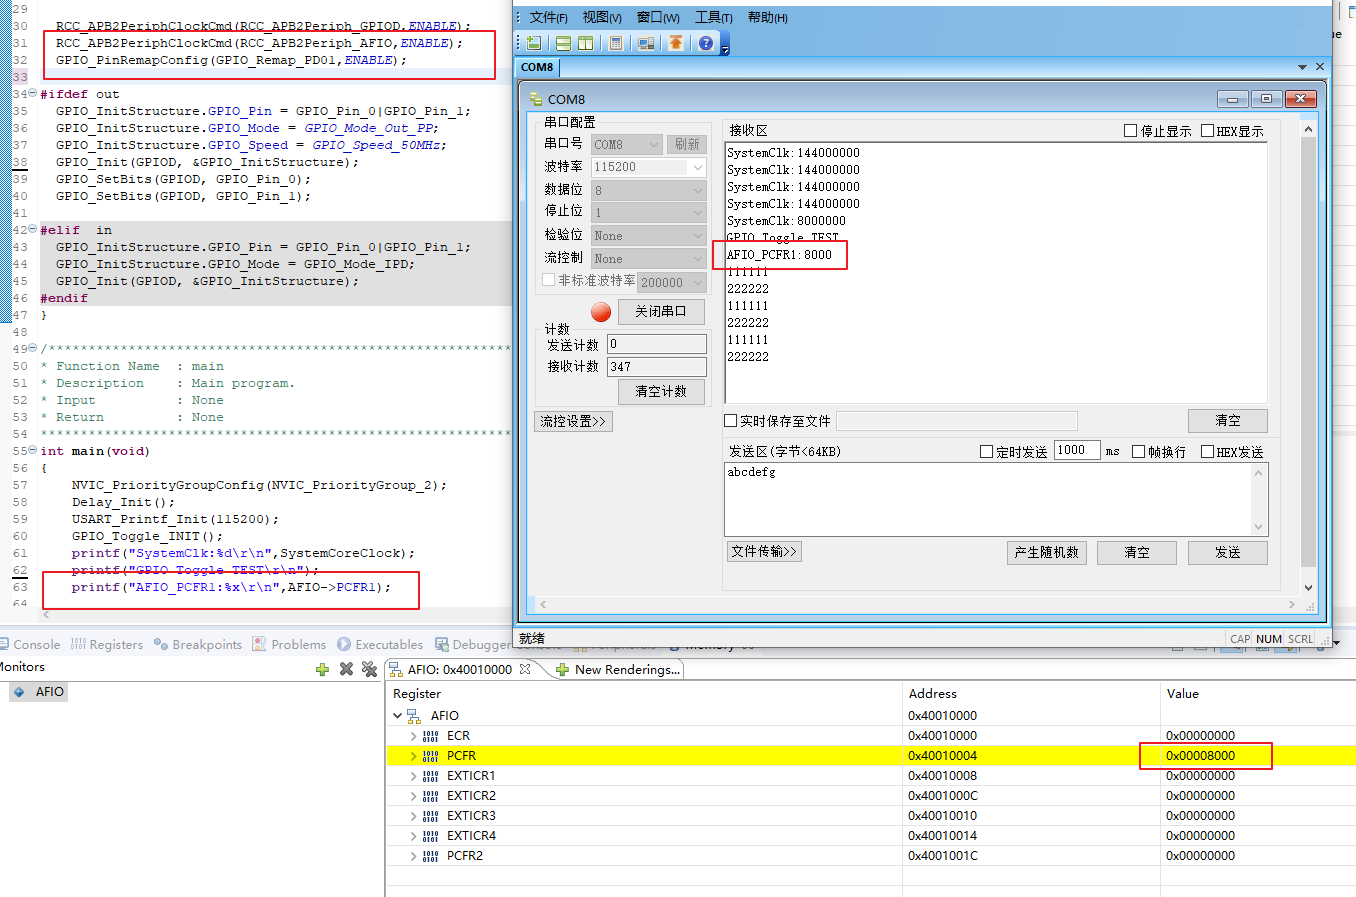Screen dimensions: 1356x897
Task: Switch to the Executables tab
Action: coord(380,645)
